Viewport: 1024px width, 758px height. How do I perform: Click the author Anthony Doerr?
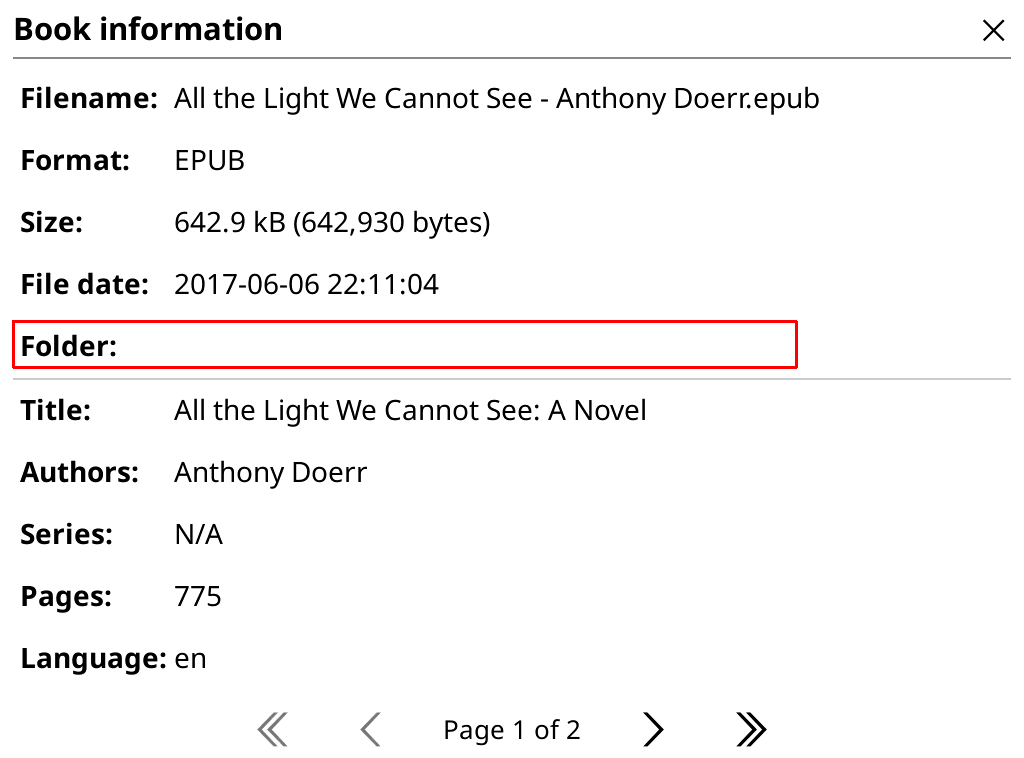coord(270,472)
